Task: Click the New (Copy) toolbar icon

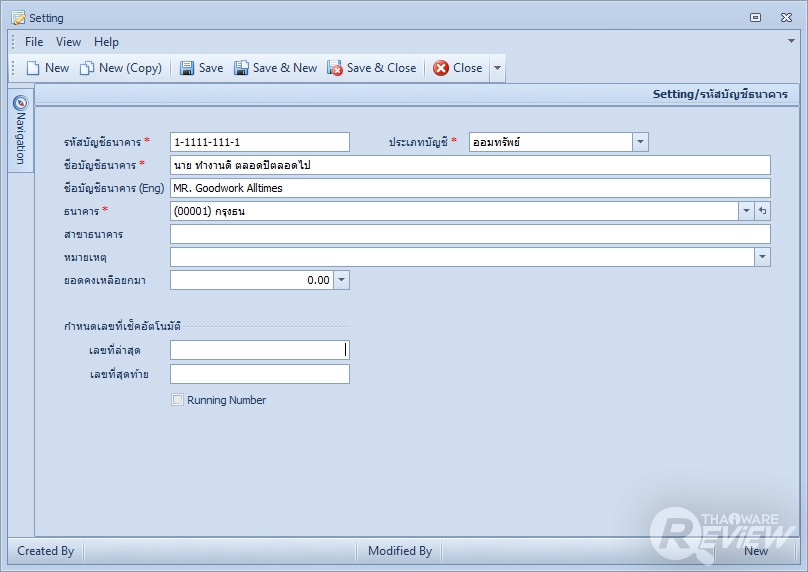Action: tap(87, 68)
